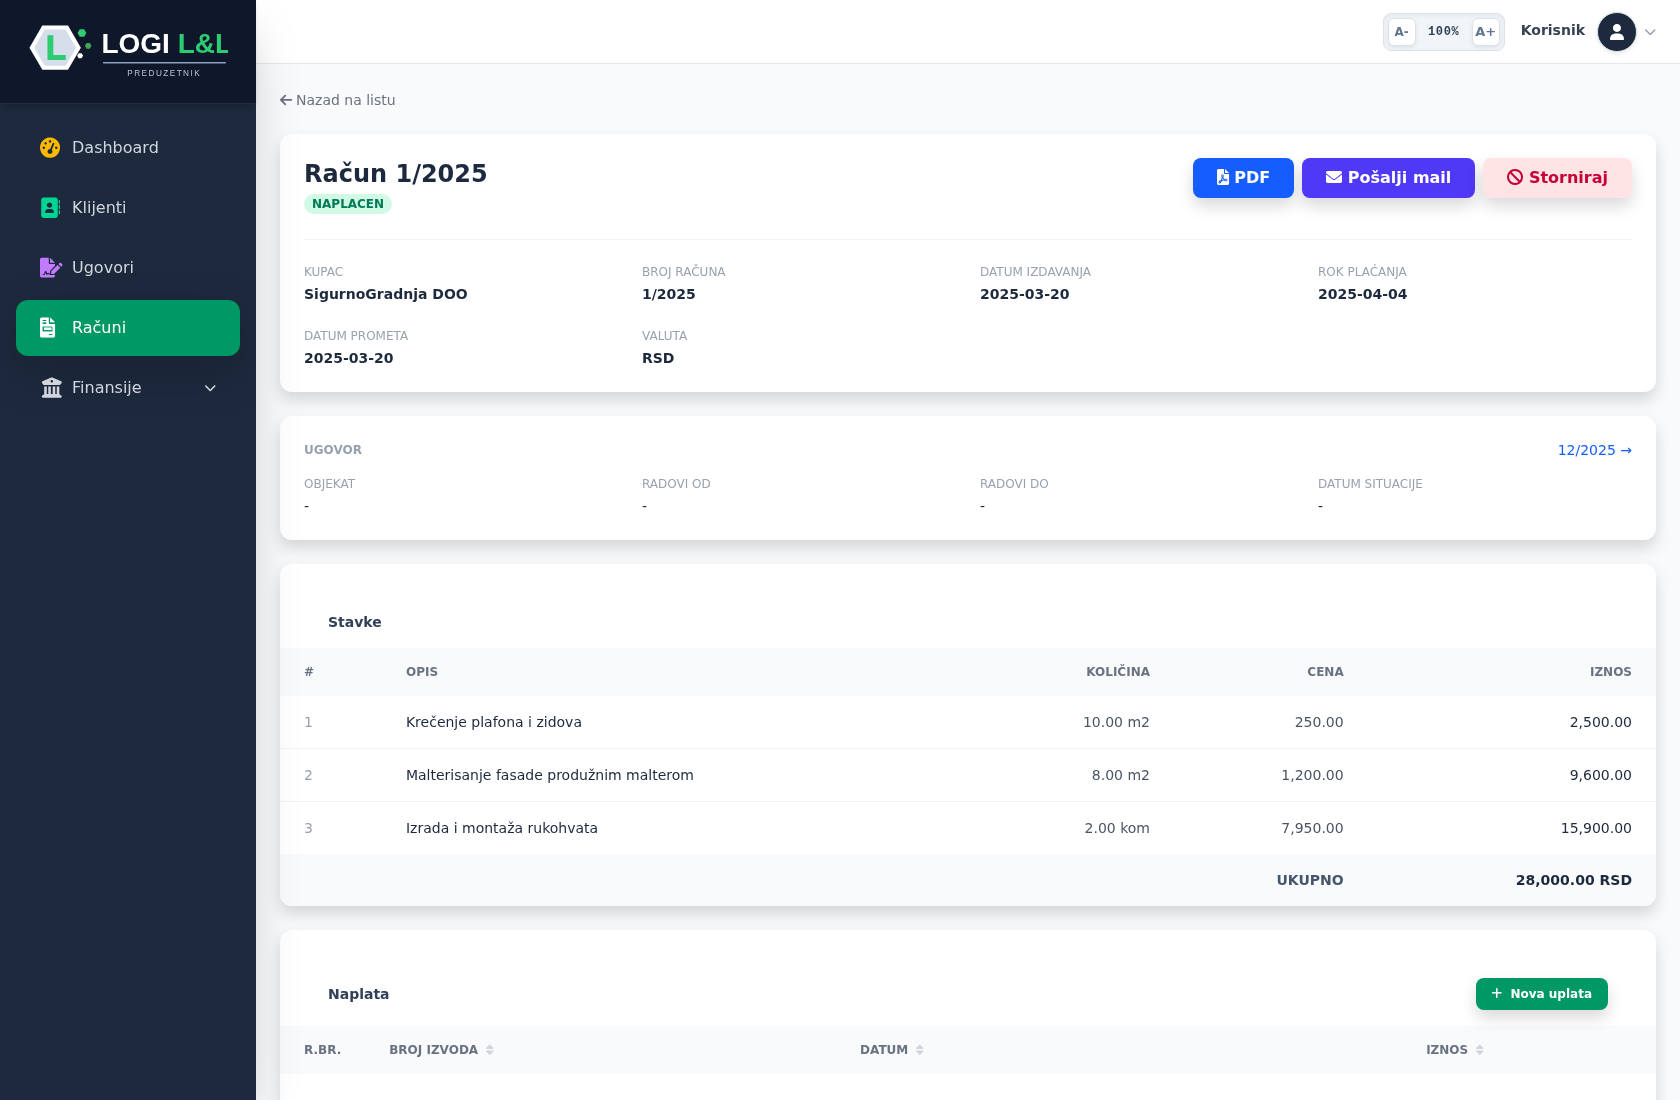Click quantity 2.00 kom cell

(1117, 828)
